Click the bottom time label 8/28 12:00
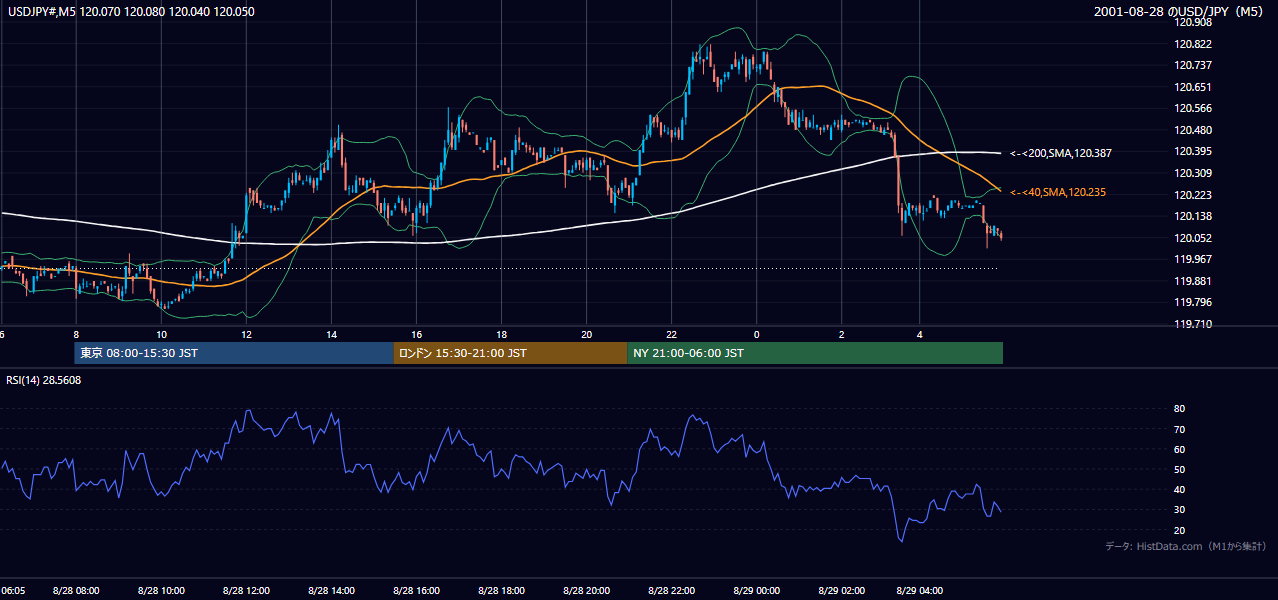Image resolution: width=1278 pixels, height=600 pixels. (245, 591)
